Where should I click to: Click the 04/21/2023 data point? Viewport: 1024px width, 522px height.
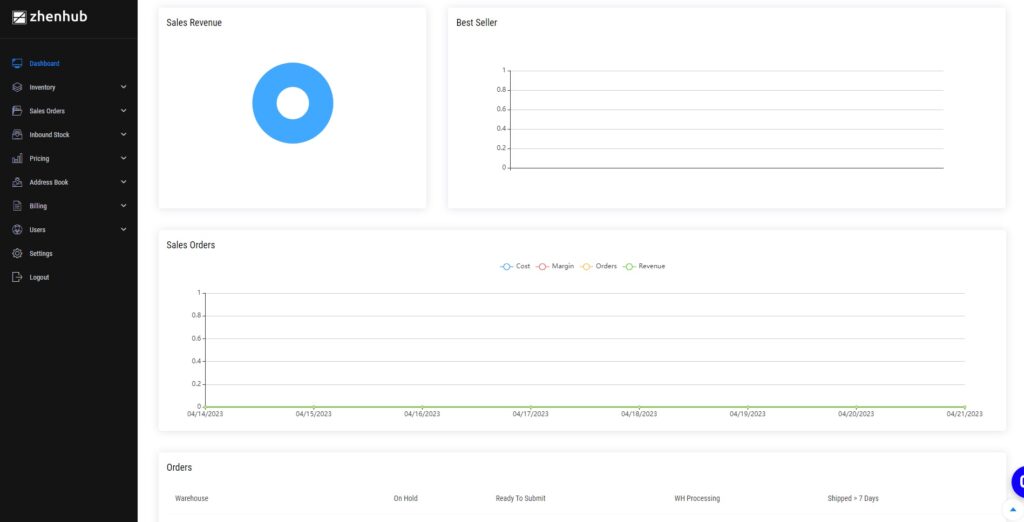[x=965, y=407]
